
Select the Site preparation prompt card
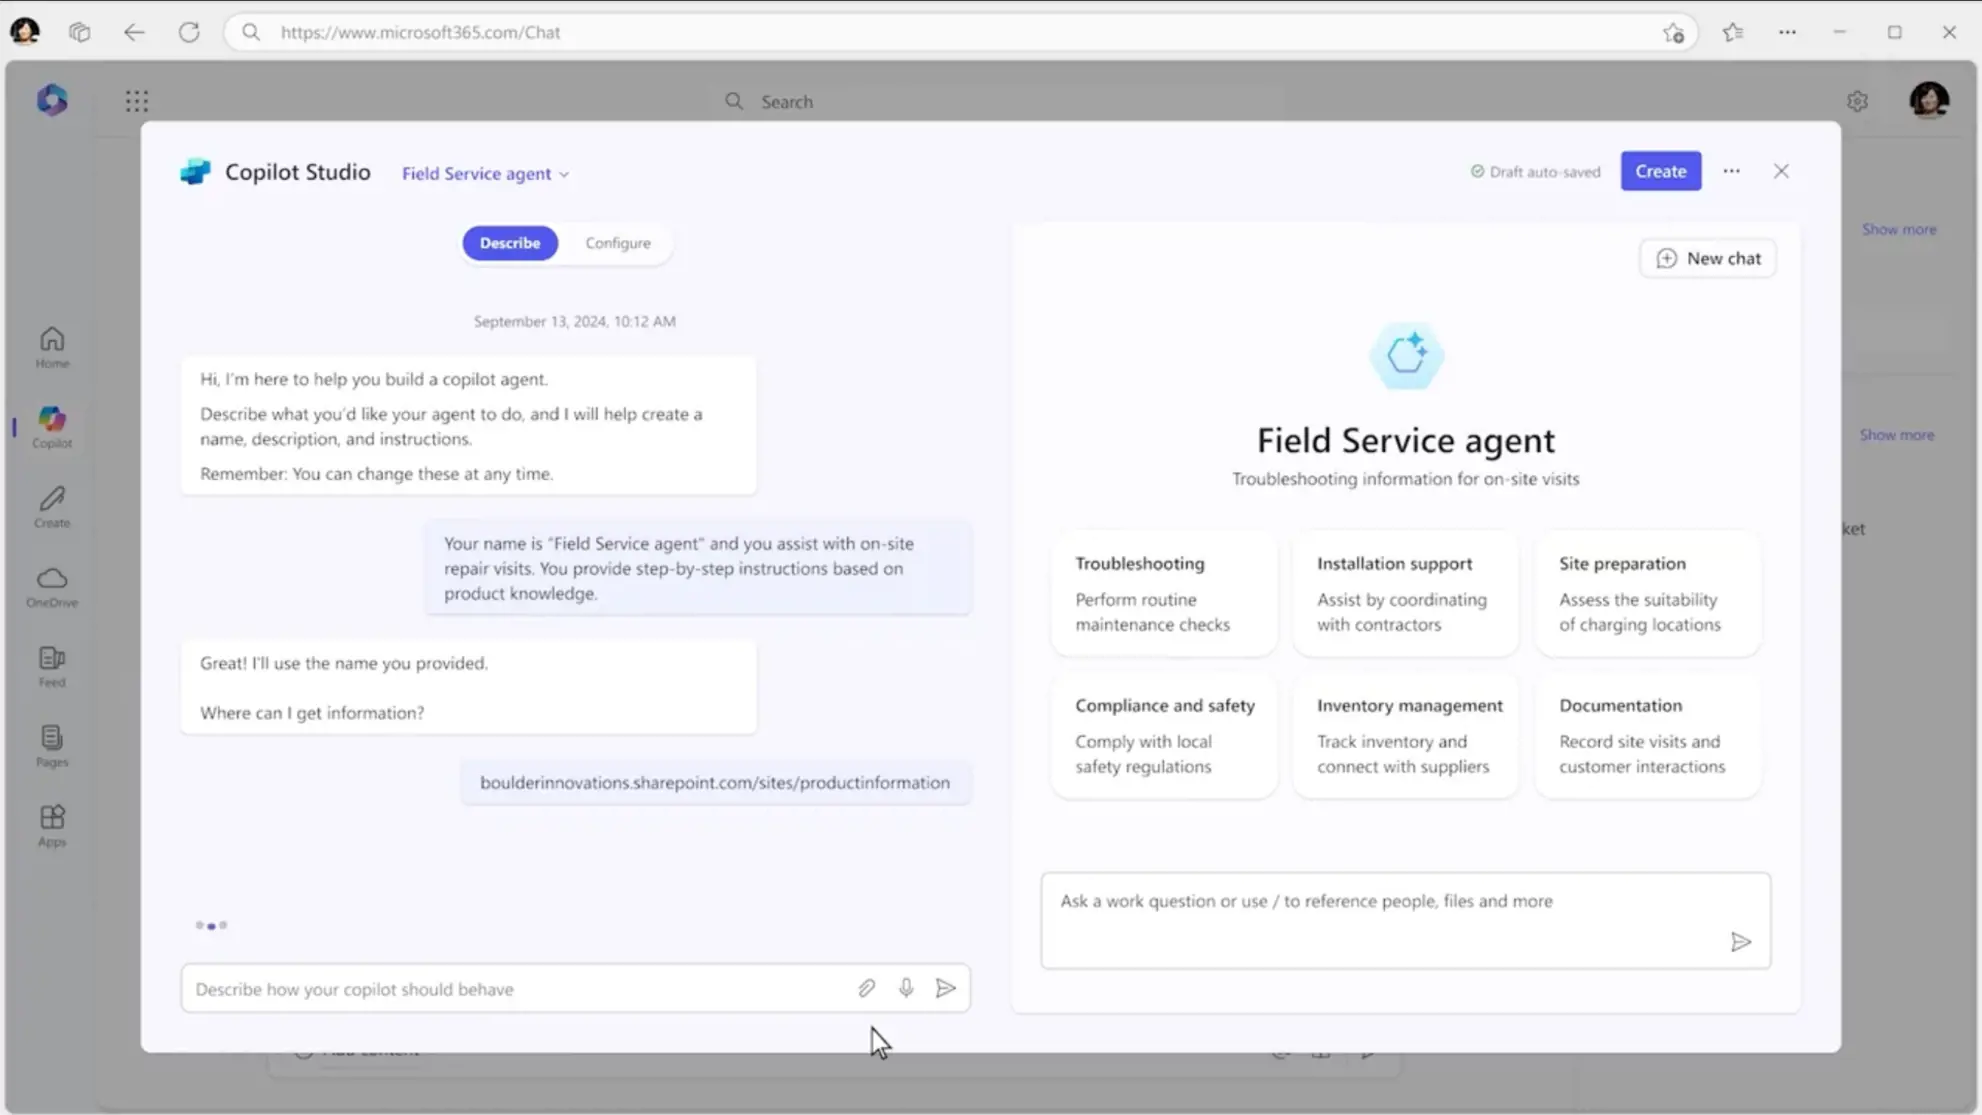(x=1648, y=593)
